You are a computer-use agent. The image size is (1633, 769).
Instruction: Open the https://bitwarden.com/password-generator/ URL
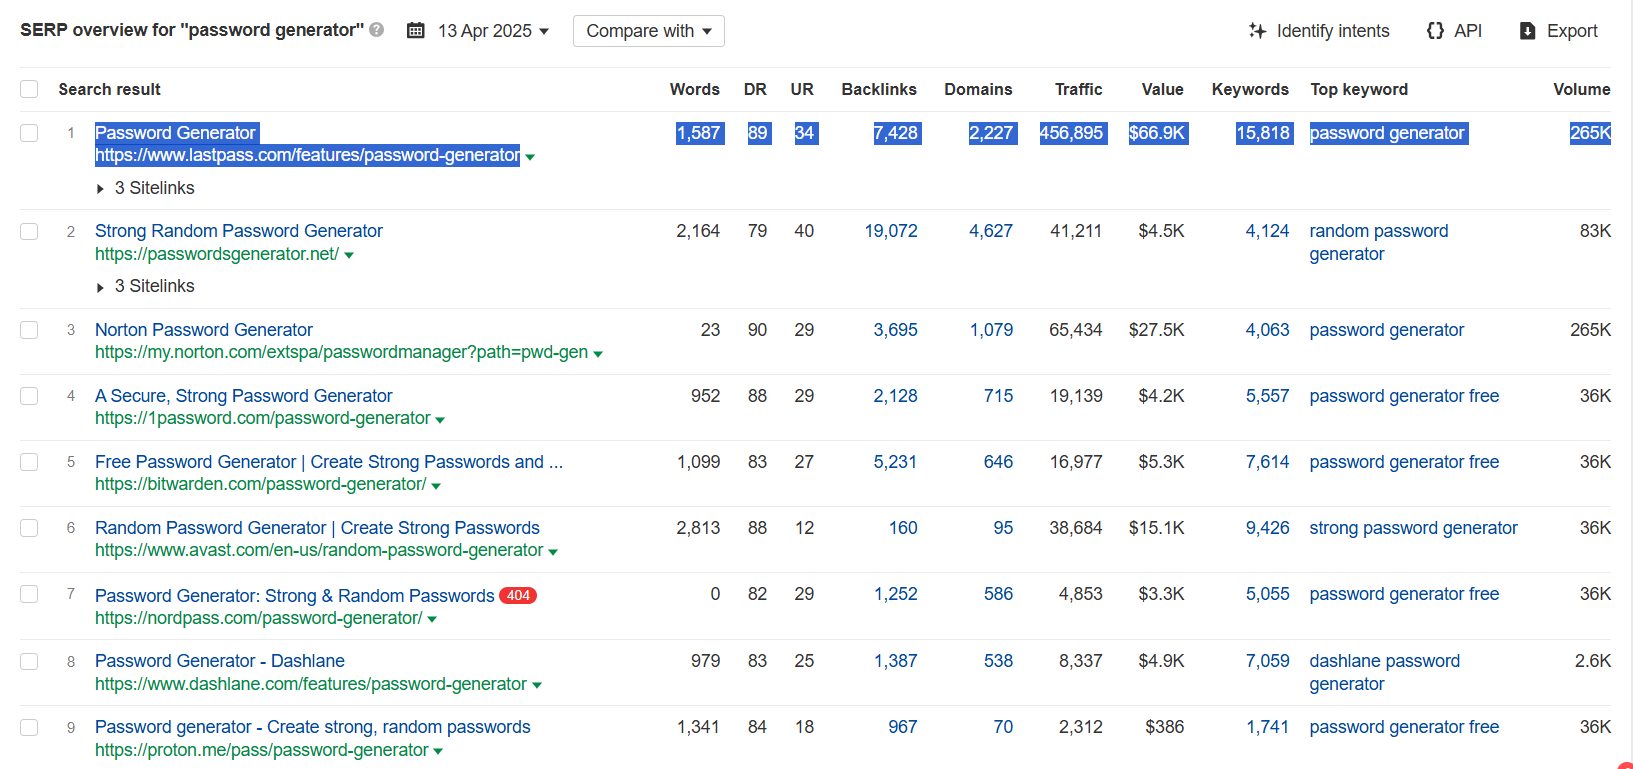pos(261,484)
